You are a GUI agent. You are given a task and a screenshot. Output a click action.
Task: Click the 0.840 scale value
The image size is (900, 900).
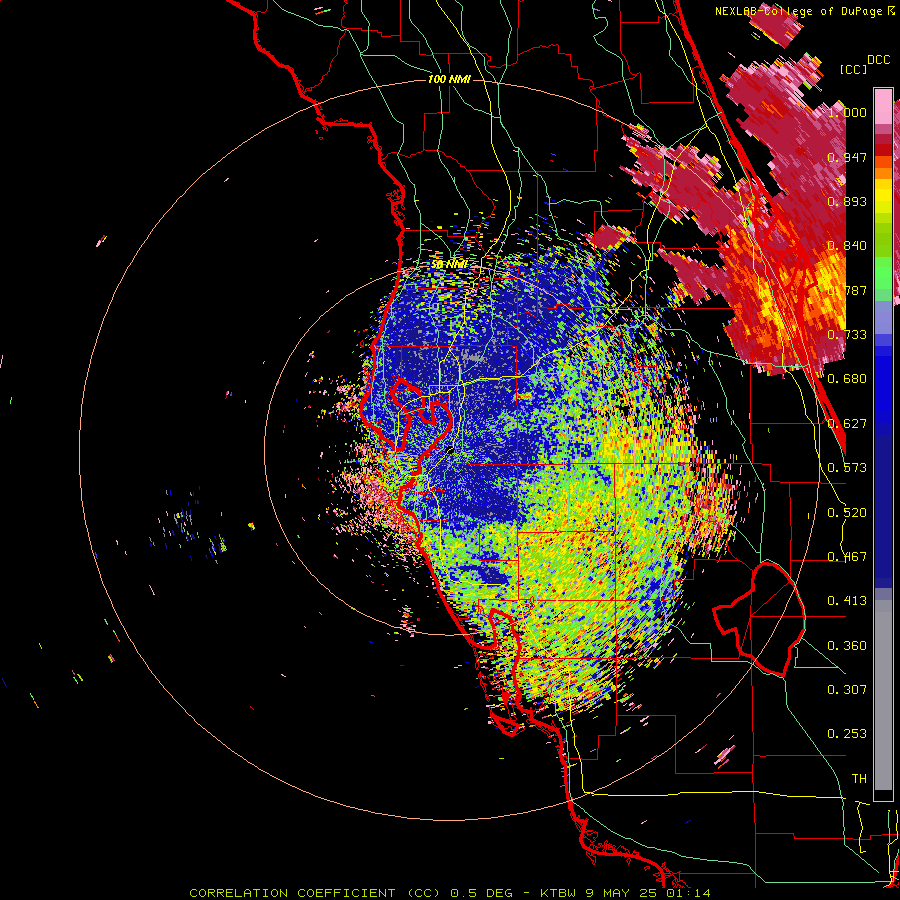coord(847,246)
